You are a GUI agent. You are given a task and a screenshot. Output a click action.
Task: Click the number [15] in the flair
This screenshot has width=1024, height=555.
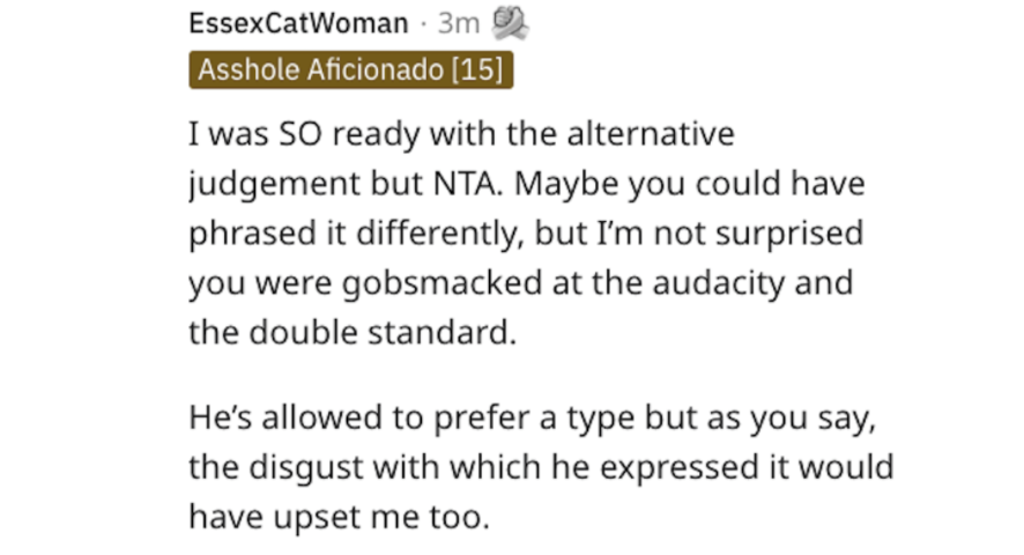[x=478, y=69]
